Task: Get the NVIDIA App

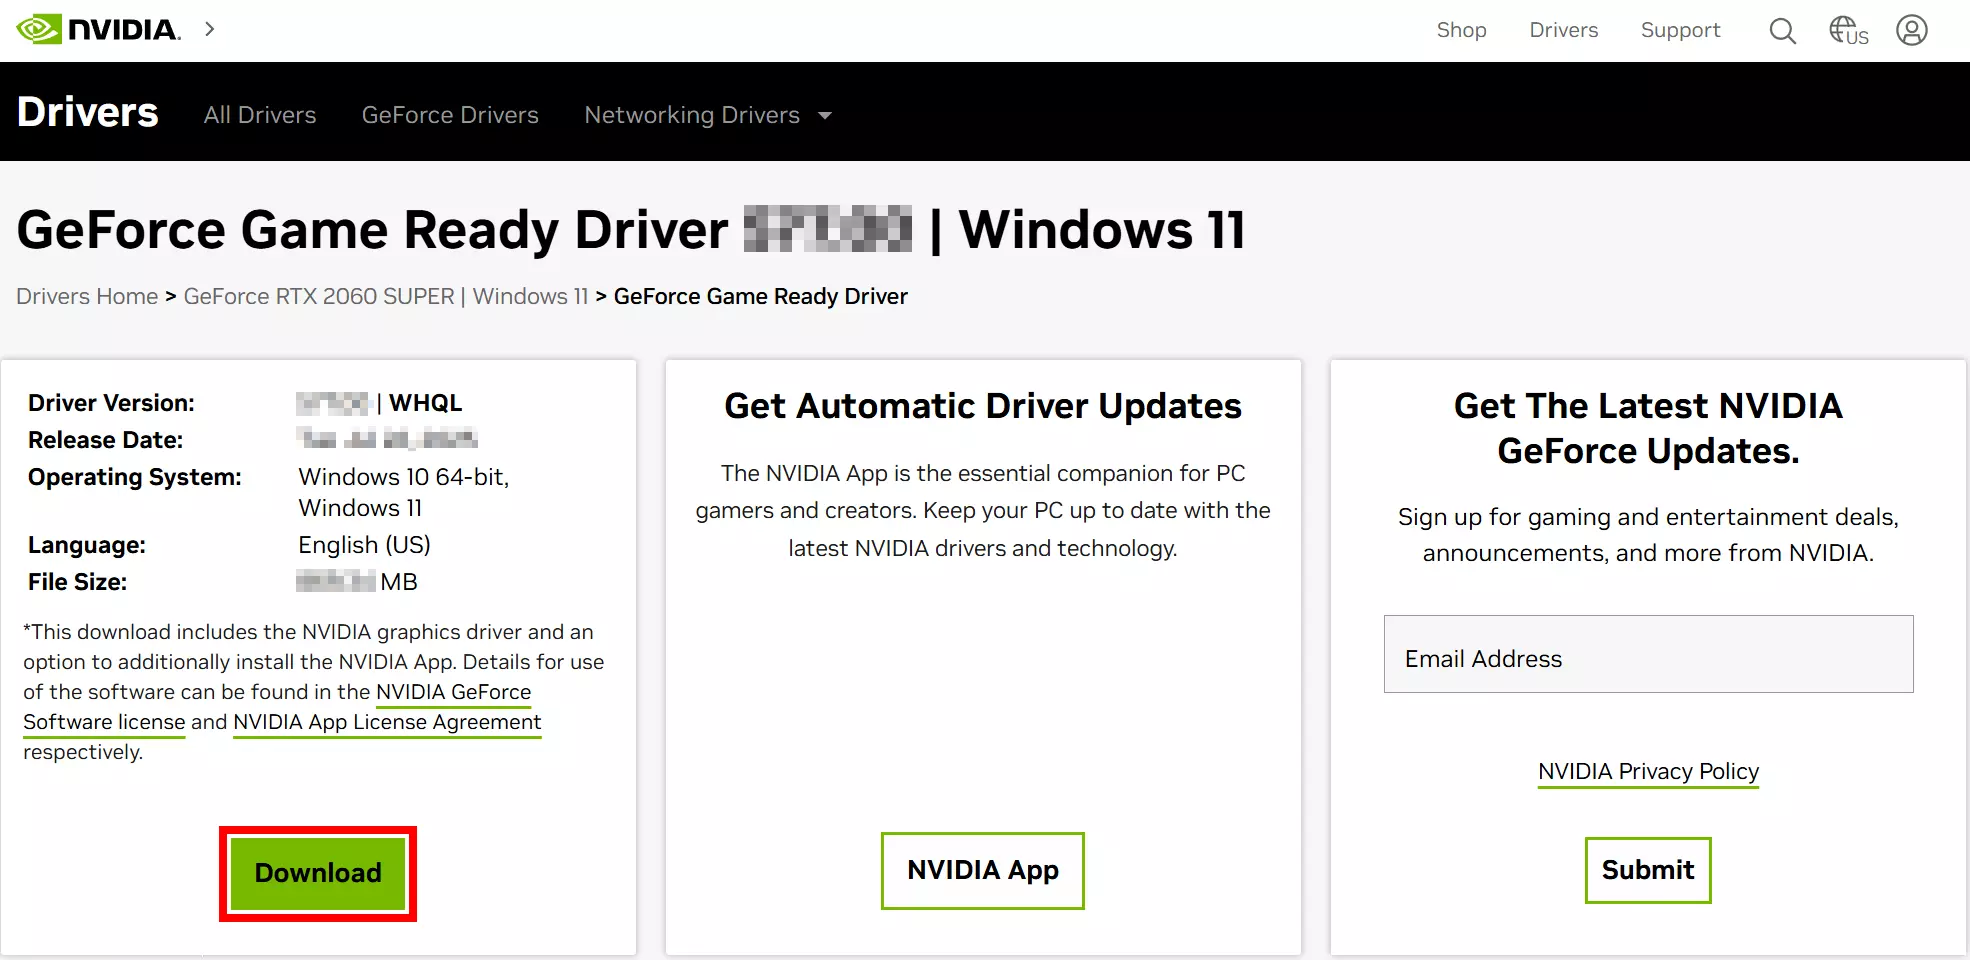Action: (x=982, y=871)
